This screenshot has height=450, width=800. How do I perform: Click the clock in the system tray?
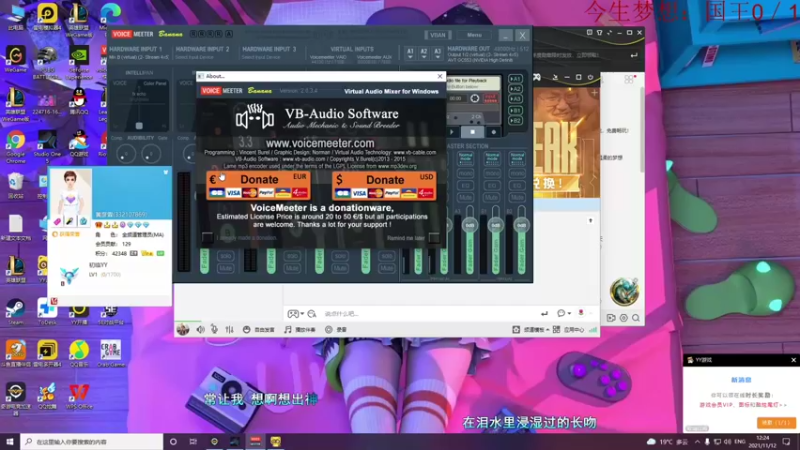(x=763, y=442)
